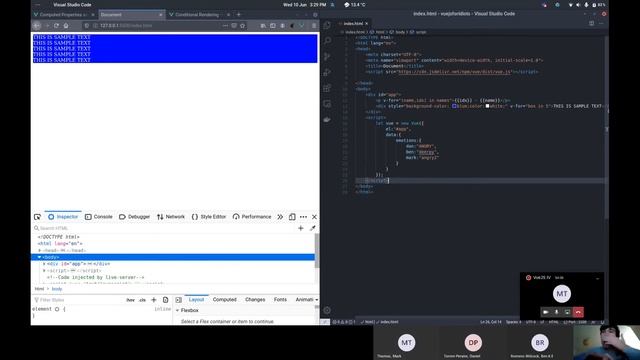Image resolution: width=640 pixels, height=360 pixels.
Task: Open the Network tab in devtools
Action: [x=171, y=217]
